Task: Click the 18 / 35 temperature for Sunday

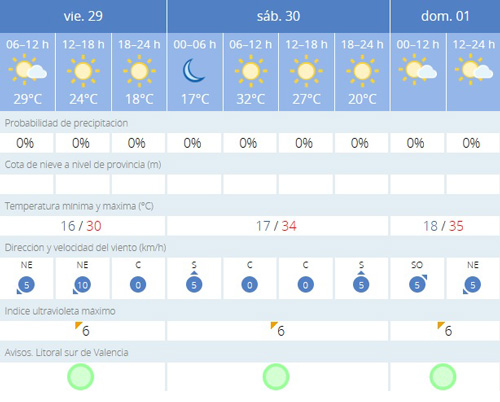Action: 443,226
